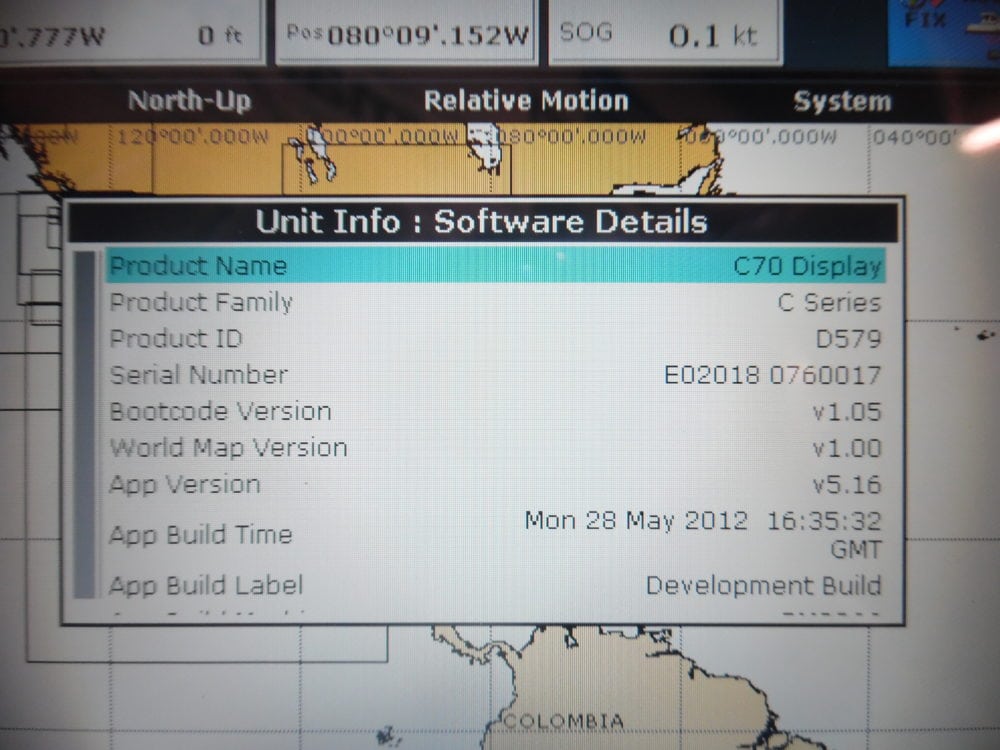Screen dimensions: 1000x750
Task: Select the Product Family row label
Action: click(201, 302)
